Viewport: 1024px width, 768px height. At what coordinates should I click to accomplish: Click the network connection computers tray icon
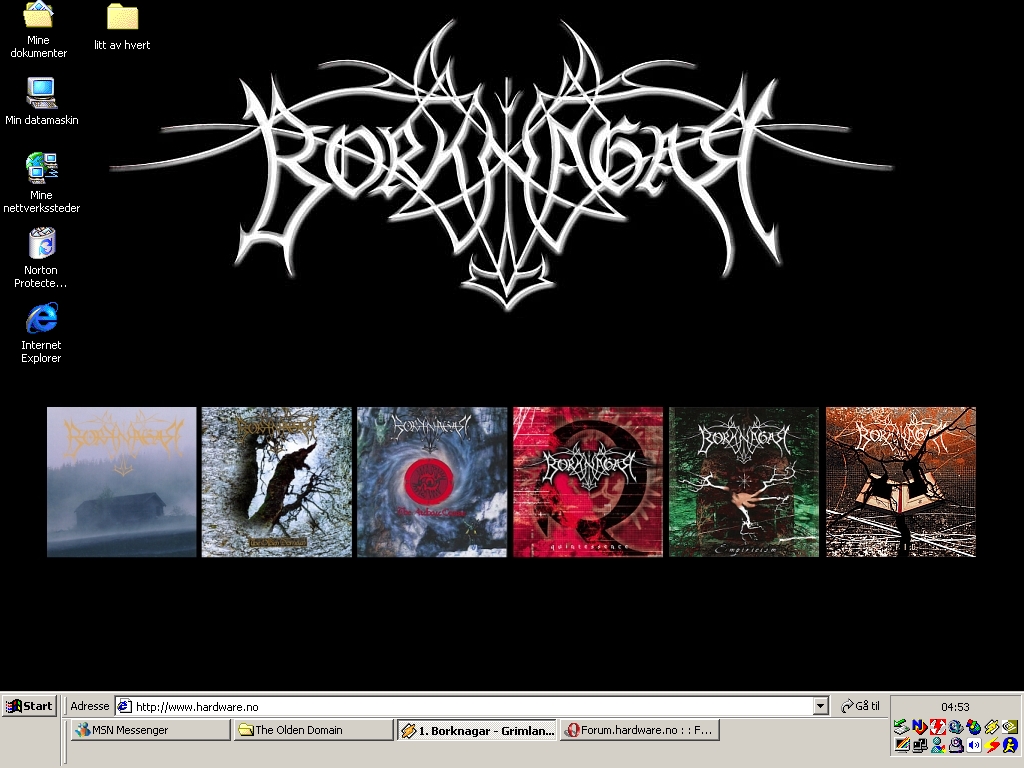(x=920, y=744)
